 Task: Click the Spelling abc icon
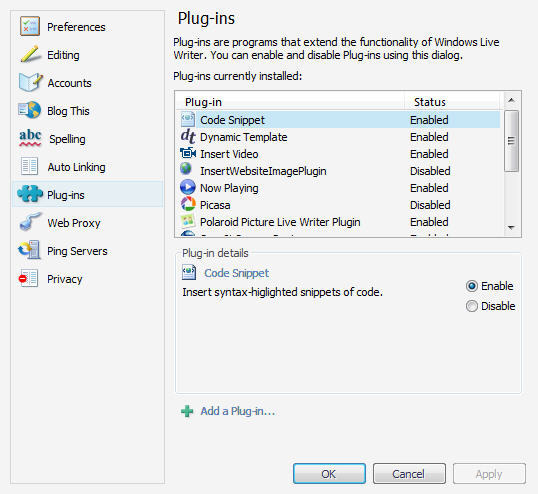30,138
